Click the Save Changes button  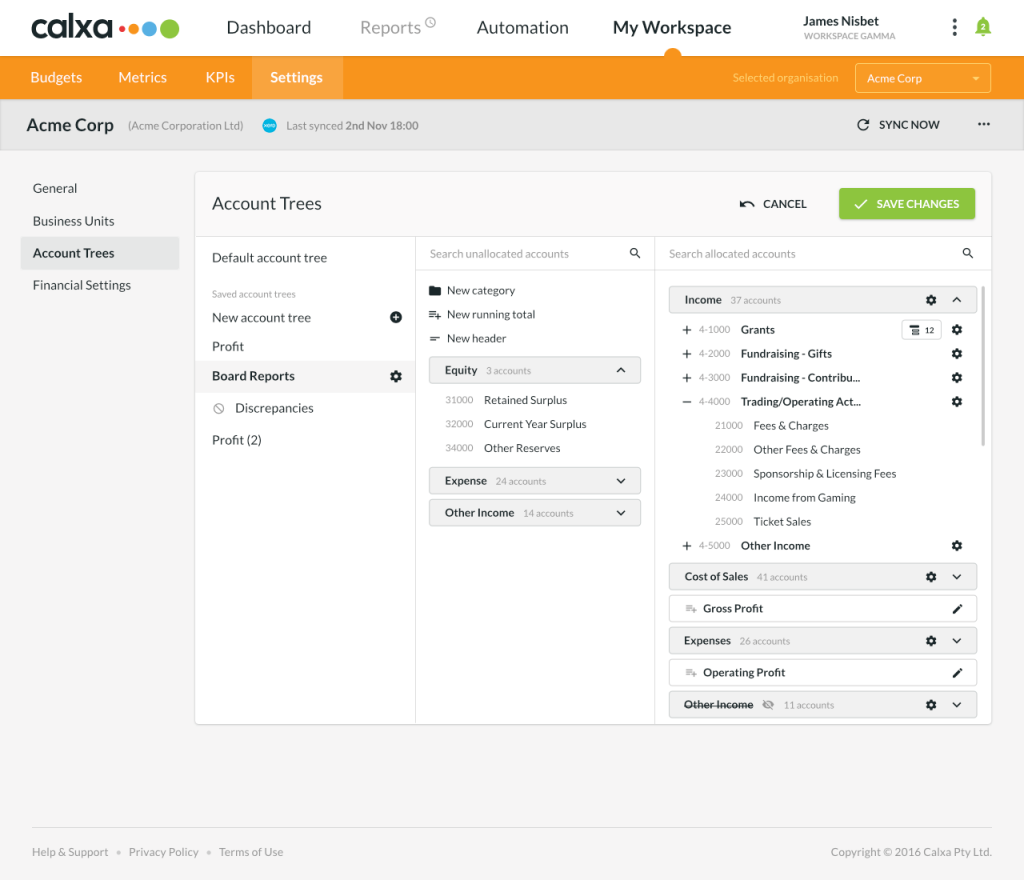coord(906,204)
